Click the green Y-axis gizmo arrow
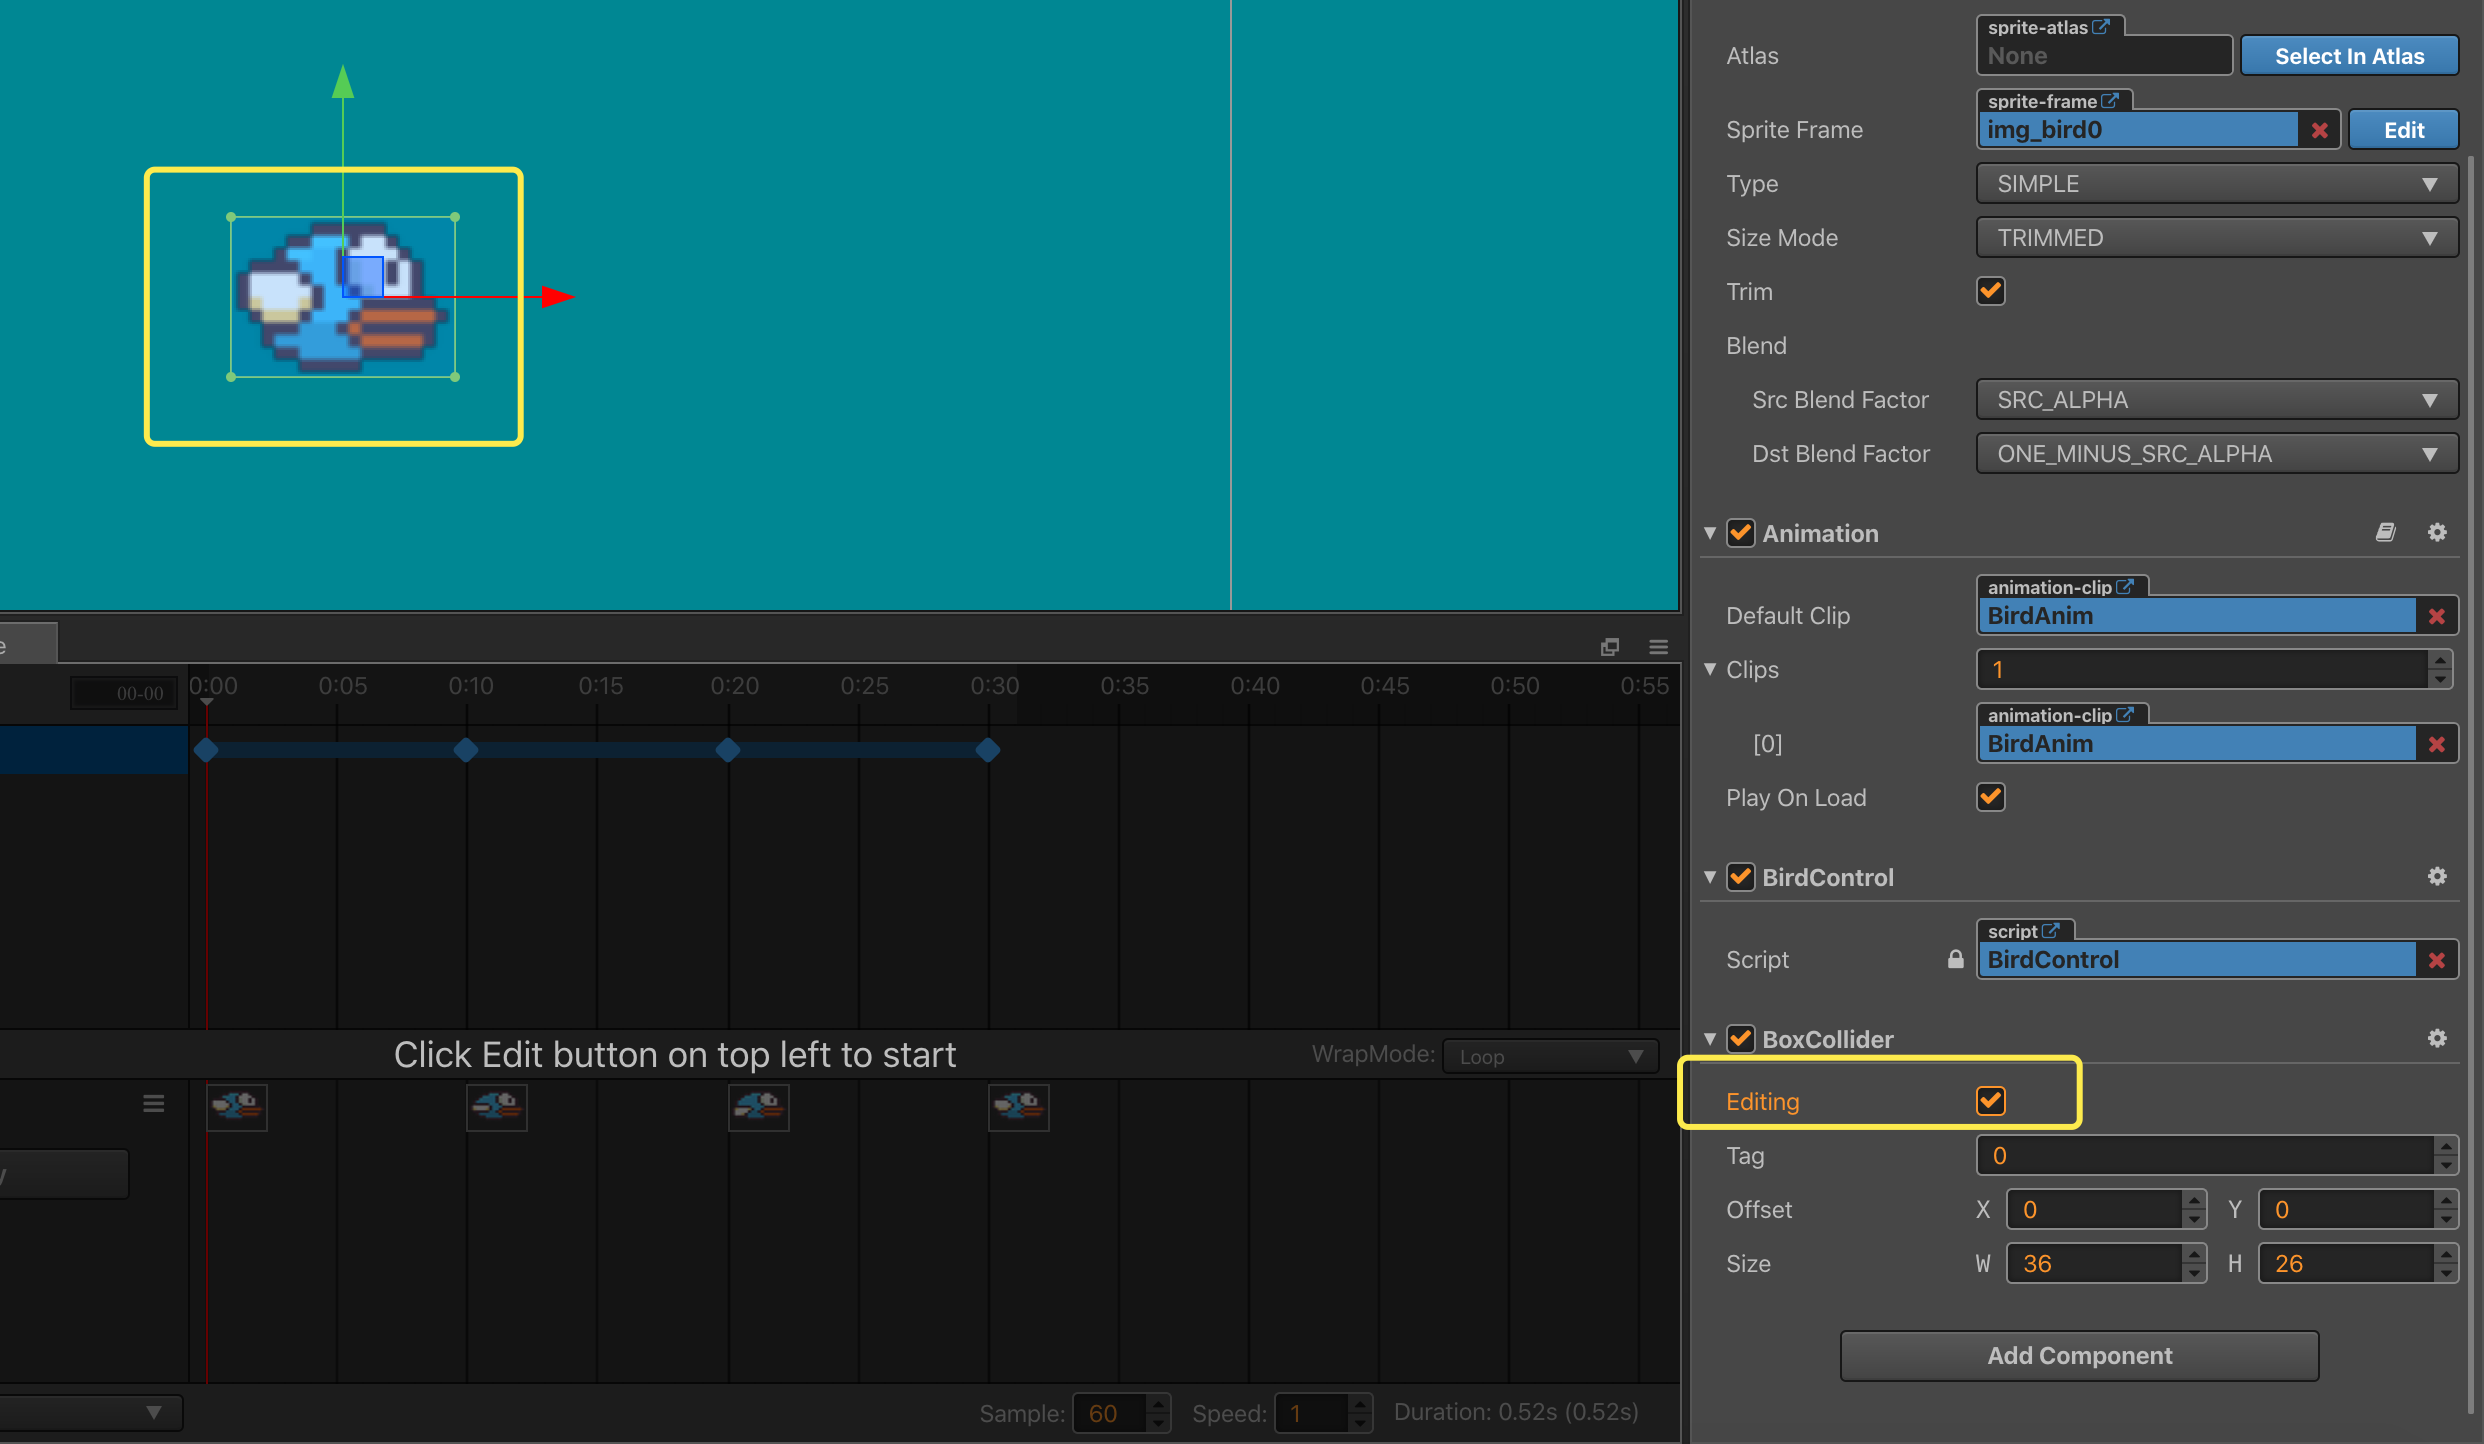This screenshot has height=1444, width=2484. [343, 82]
